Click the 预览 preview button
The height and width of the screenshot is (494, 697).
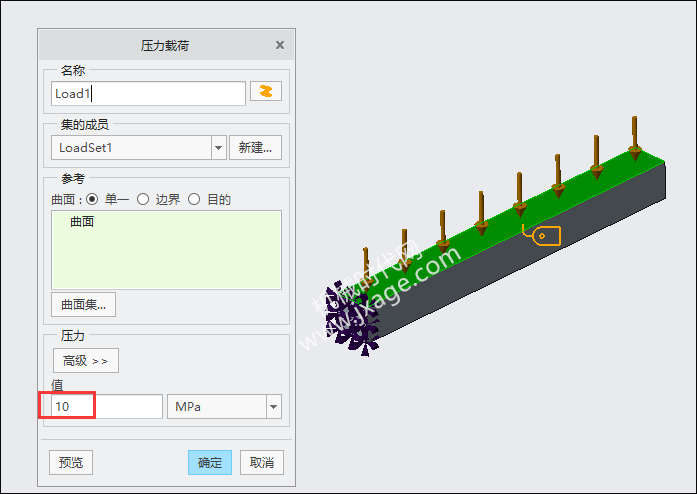tap(71, 462)
